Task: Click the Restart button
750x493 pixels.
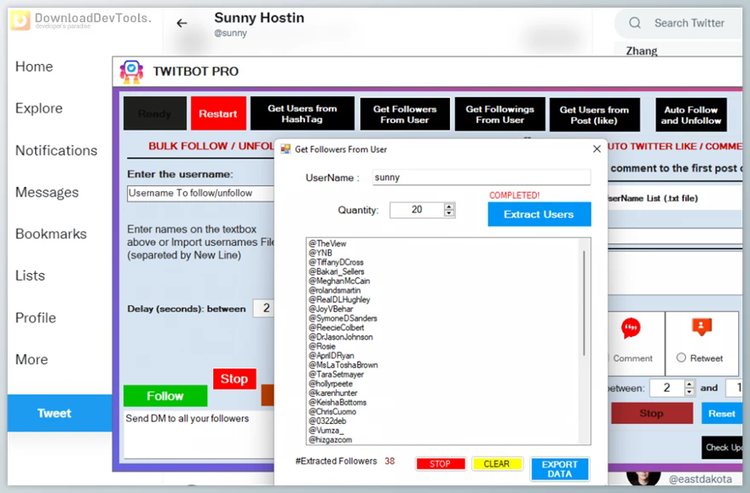Action: [x=218, y=113]
